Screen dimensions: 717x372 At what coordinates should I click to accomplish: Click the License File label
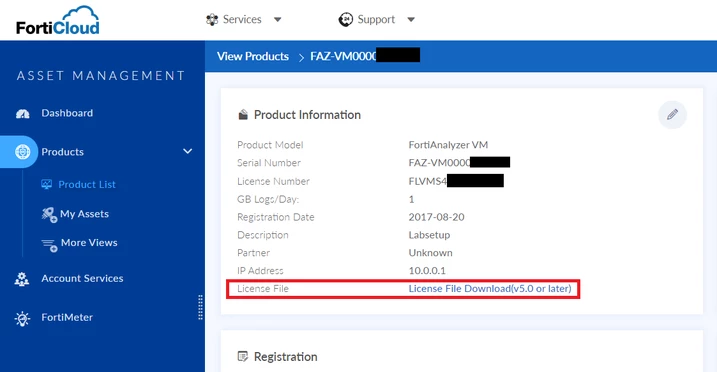click(263, 289)
